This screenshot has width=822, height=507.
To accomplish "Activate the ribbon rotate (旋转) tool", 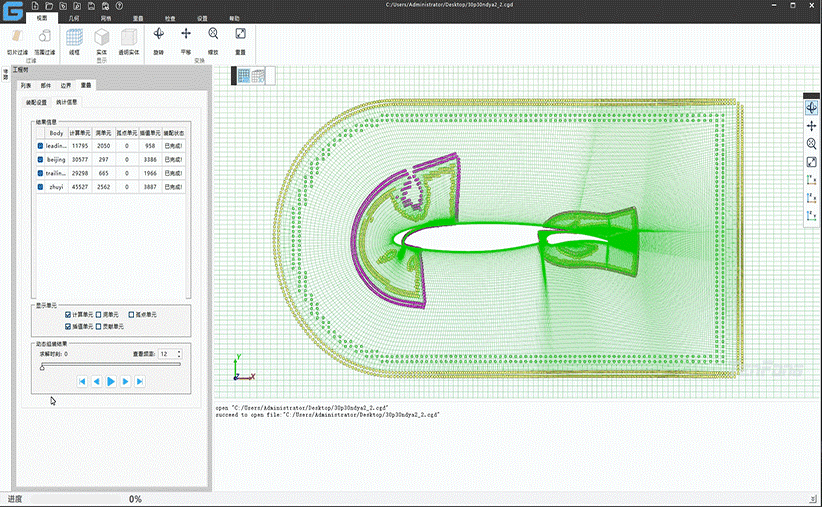I will pyautogui.click(x=158, y=41).
